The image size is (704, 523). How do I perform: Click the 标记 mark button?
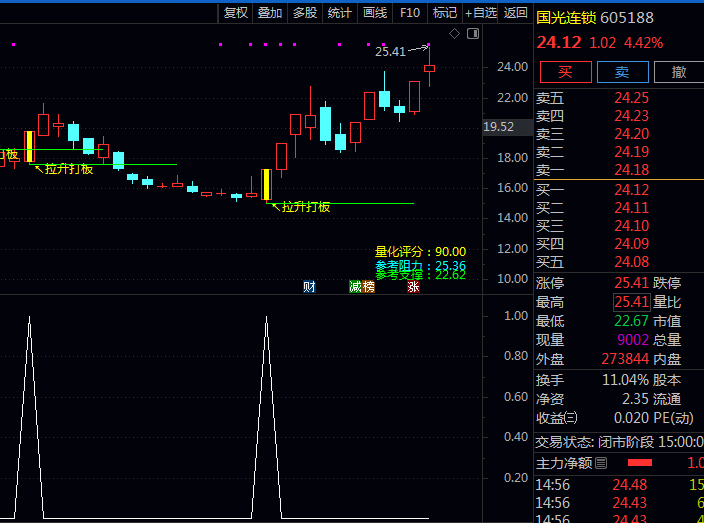(445, 13)
